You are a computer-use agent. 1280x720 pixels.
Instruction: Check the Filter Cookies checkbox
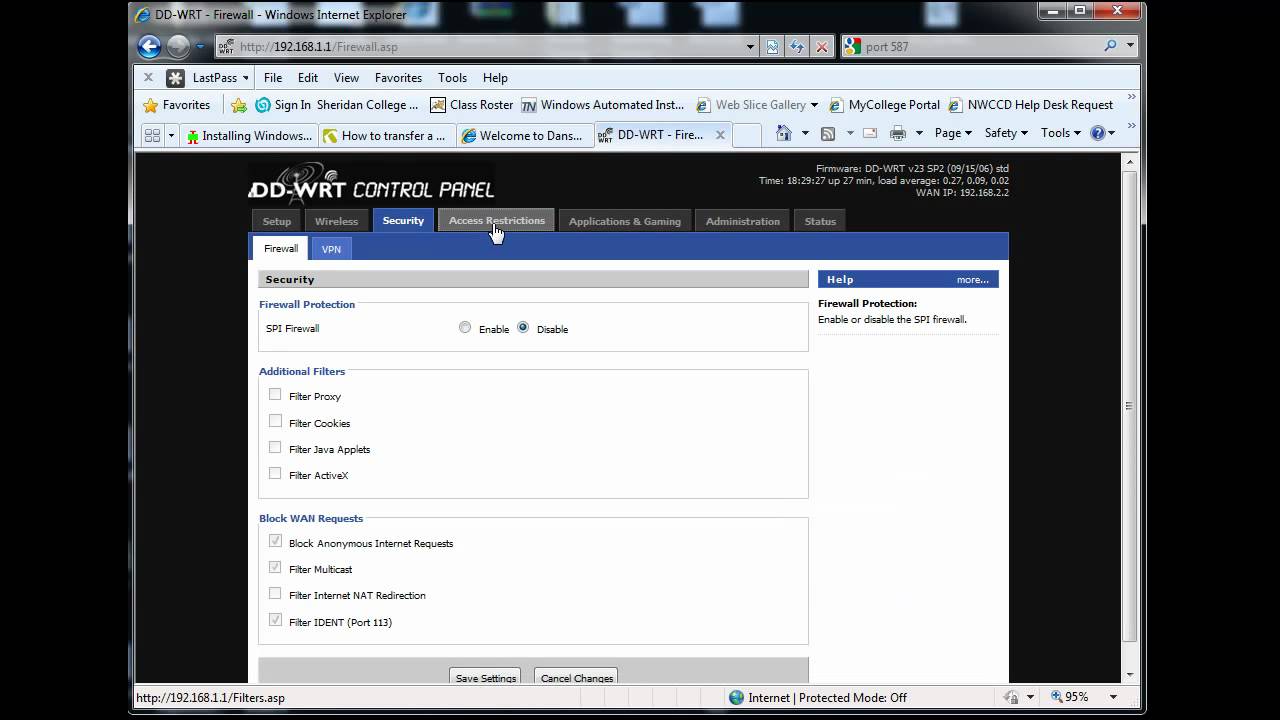[275, 422]
